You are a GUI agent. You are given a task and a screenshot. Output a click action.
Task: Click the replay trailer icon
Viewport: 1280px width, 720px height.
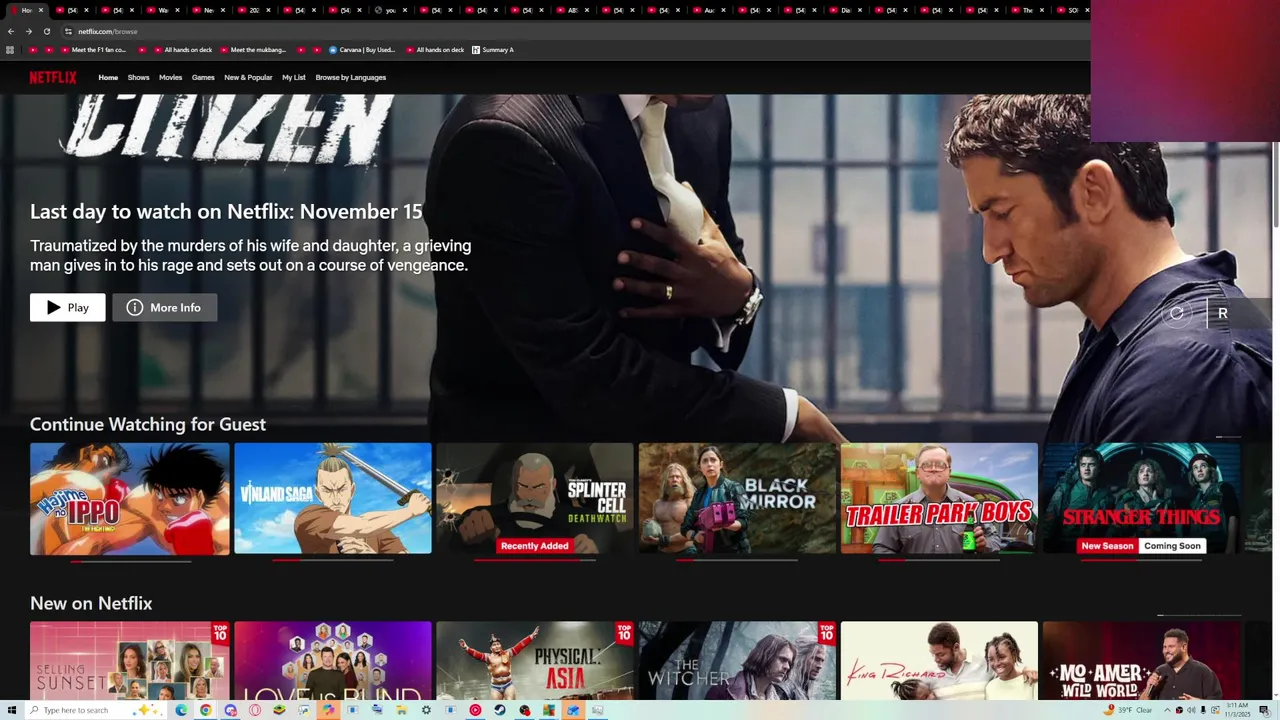(x=1177, y=313)
